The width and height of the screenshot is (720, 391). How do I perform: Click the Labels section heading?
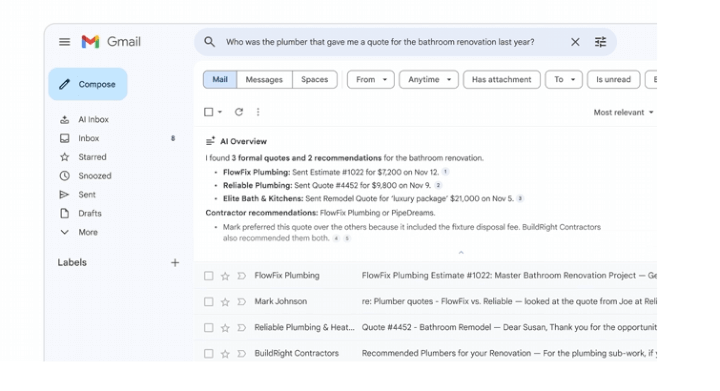(x=72, y=263)
